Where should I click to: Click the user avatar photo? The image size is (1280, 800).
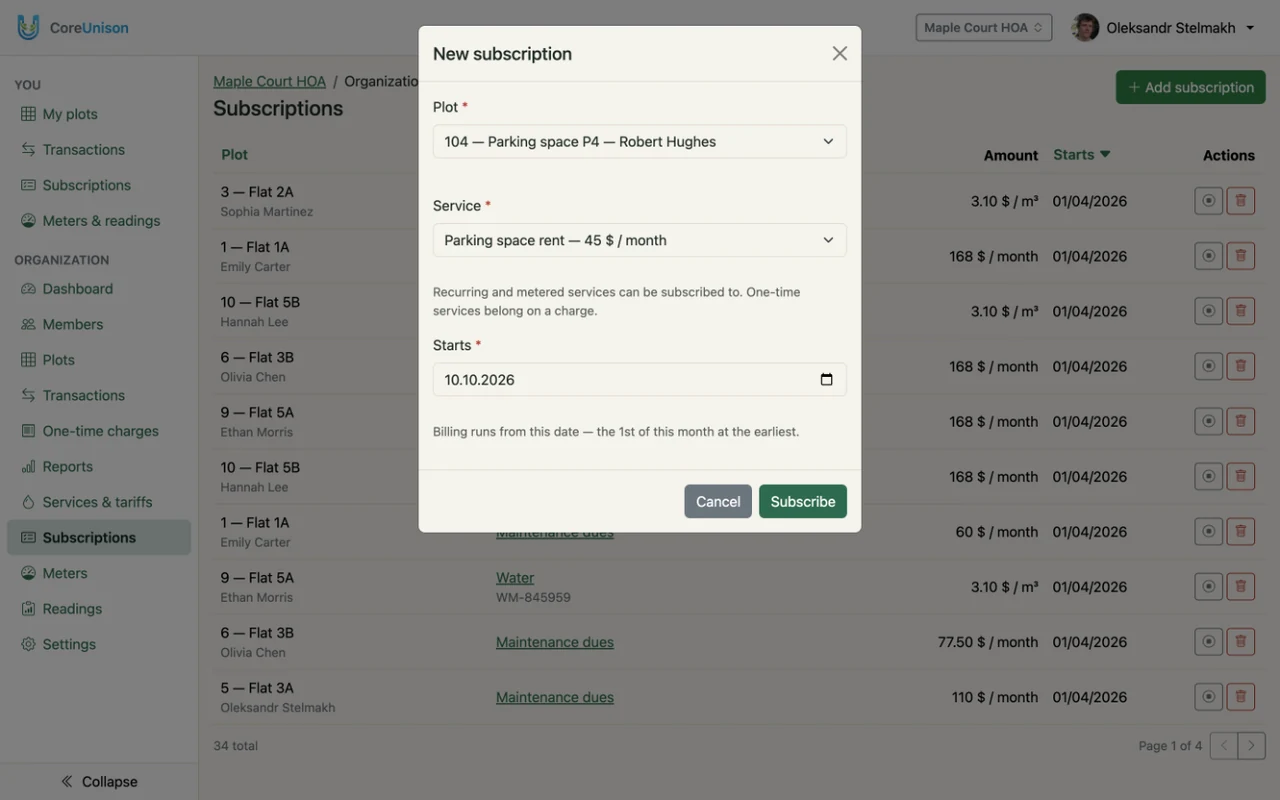(x=1085, y=28)
